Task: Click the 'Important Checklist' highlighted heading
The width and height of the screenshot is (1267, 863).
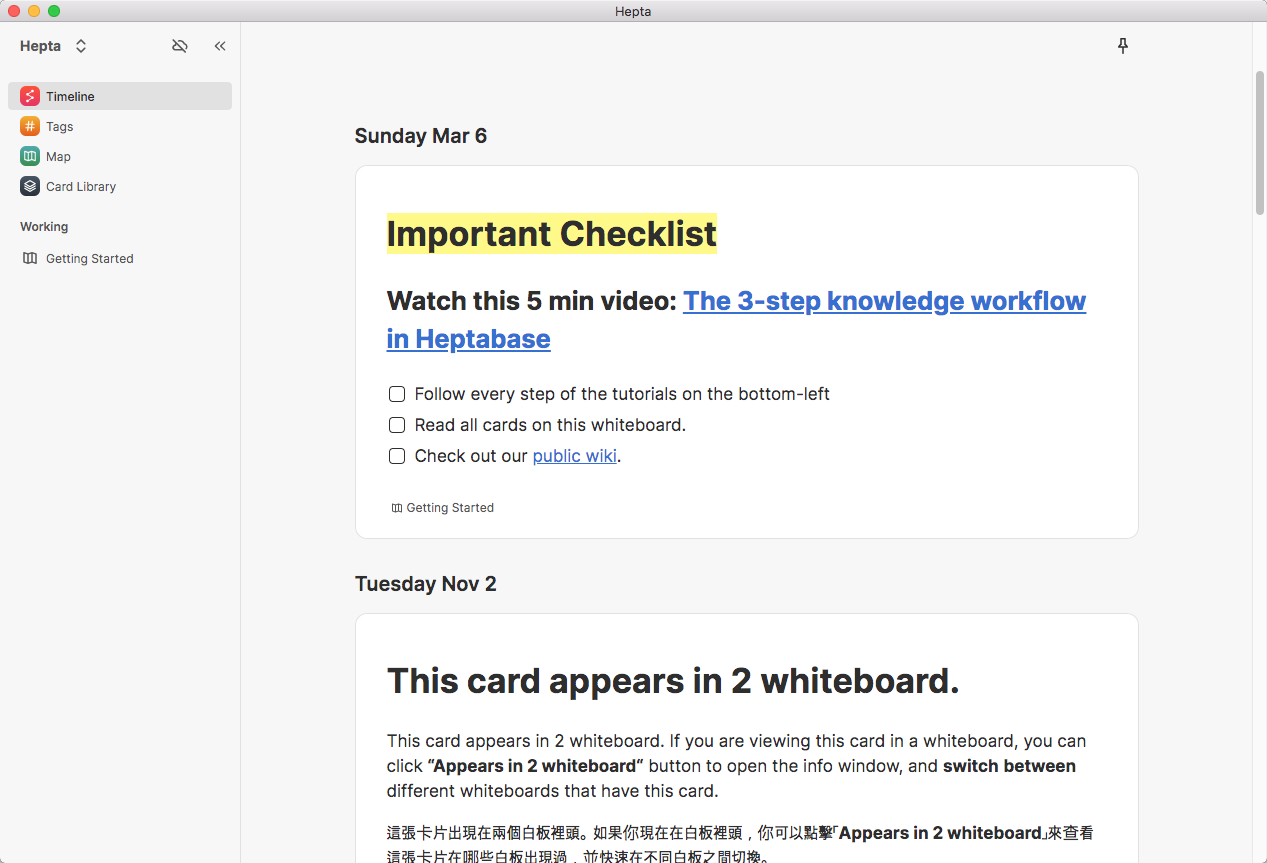Action: click(x=552, y=234)
